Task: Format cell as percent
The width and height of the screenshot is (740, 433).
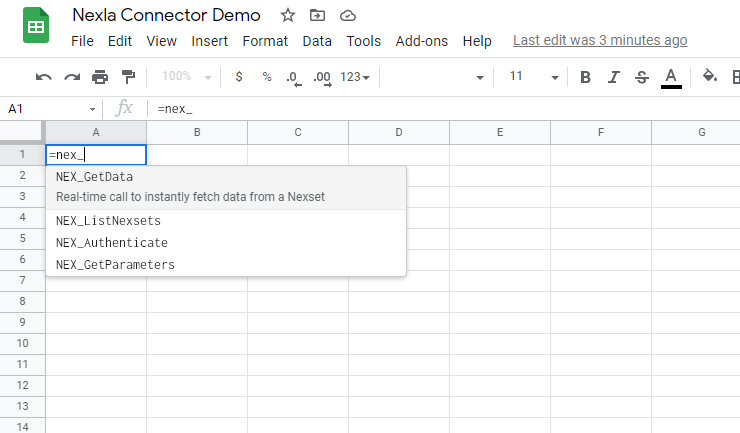Action: coord(267,76)
